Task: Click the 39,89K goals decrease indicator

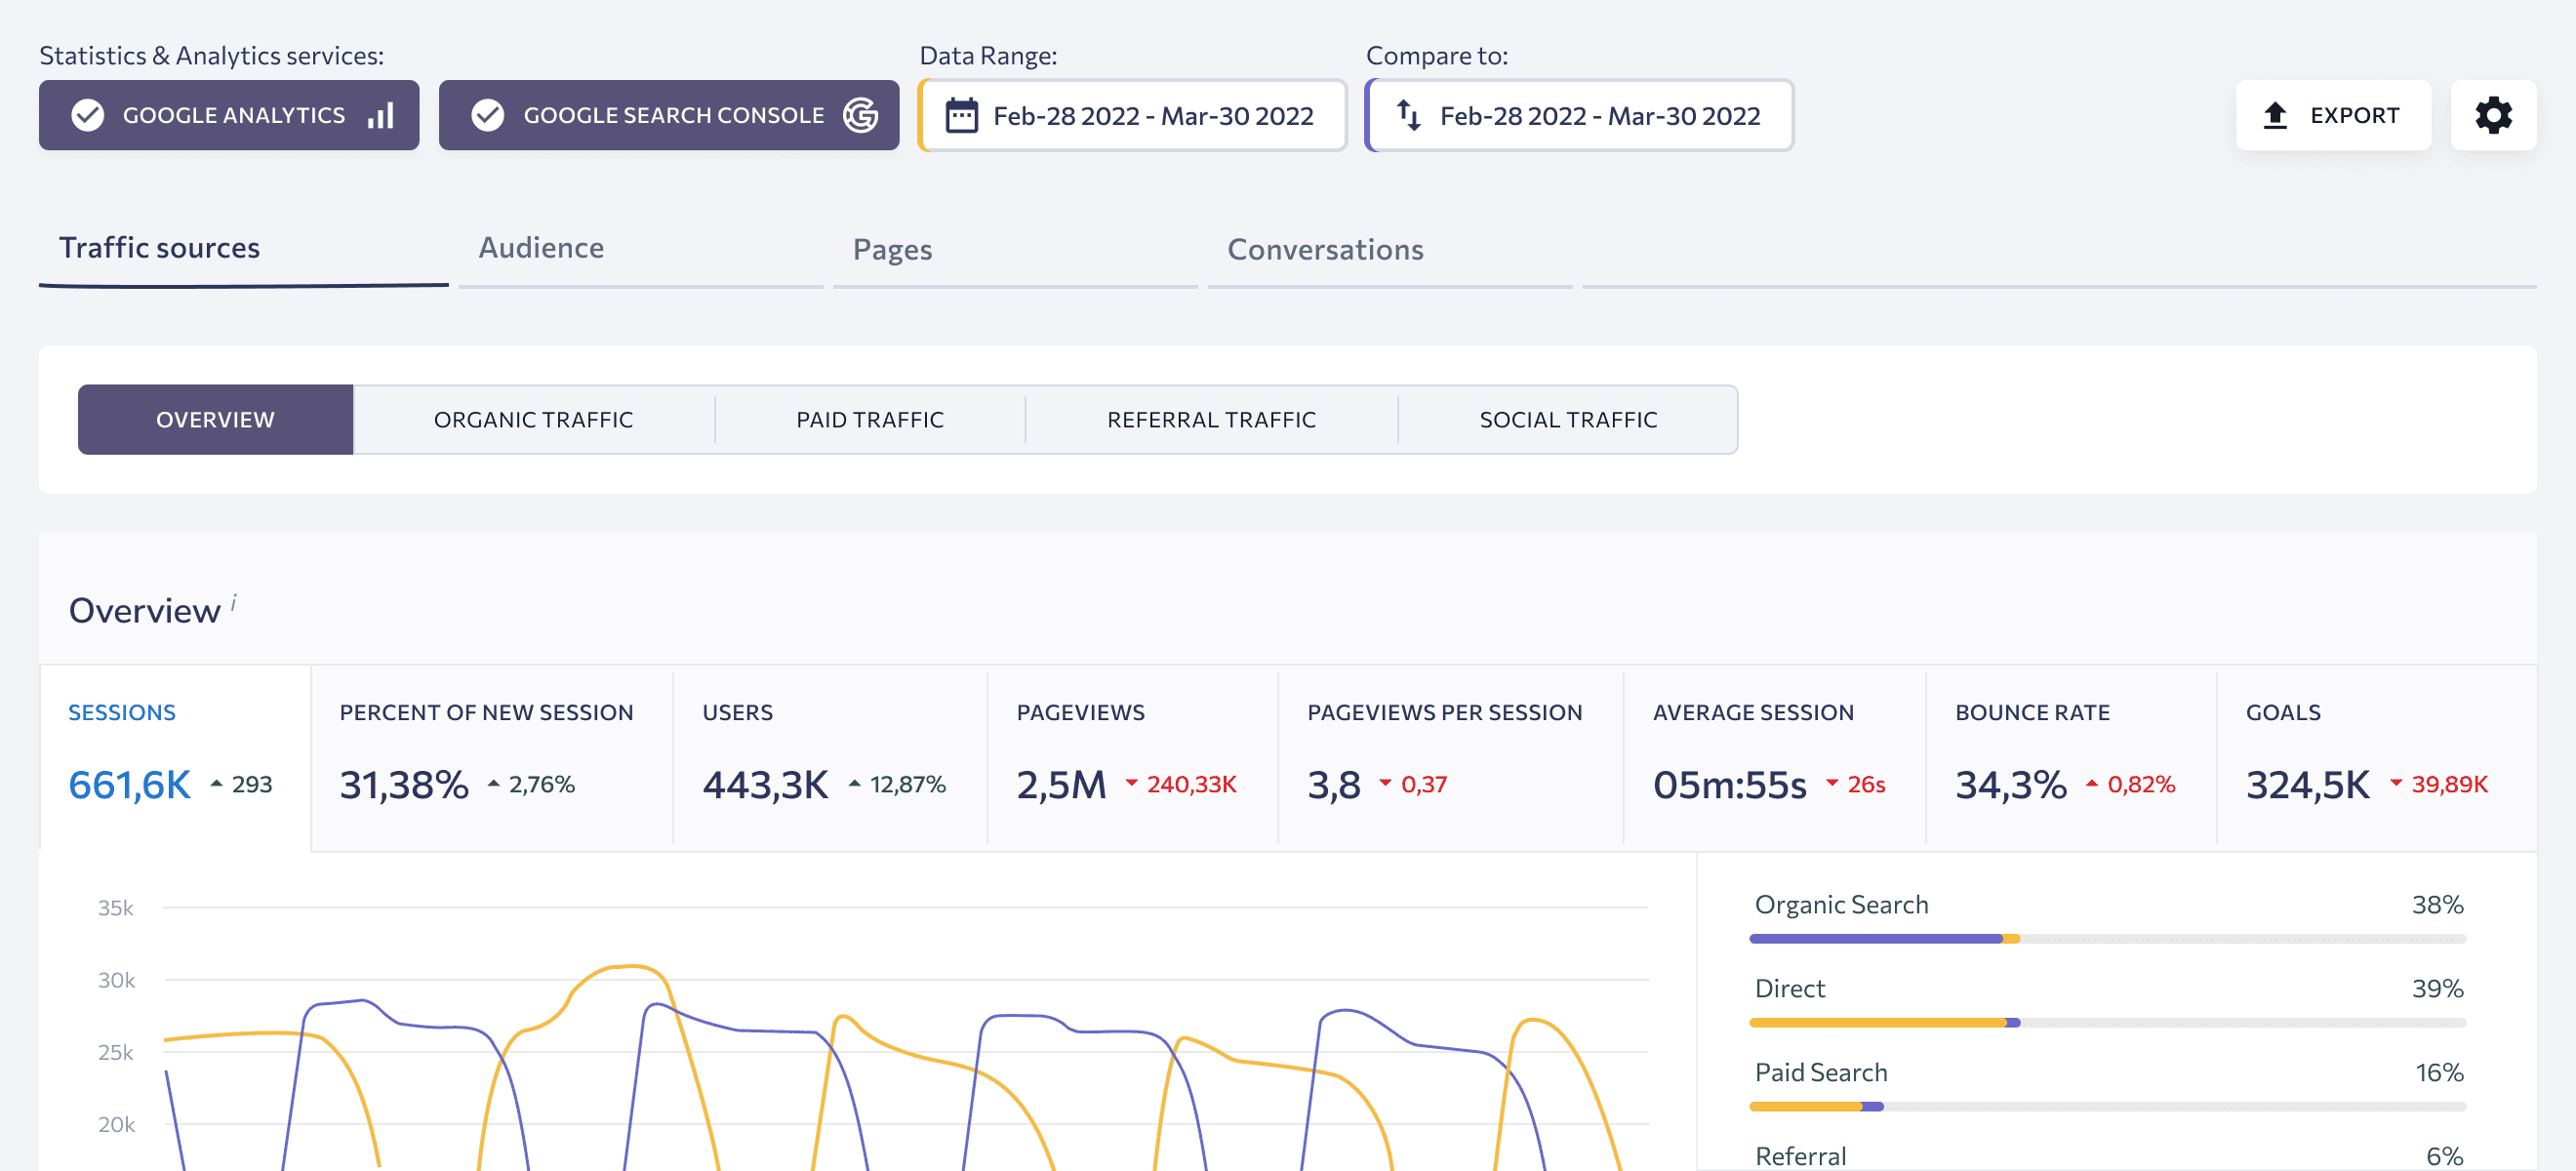Action: click(x=2438, y=784)
